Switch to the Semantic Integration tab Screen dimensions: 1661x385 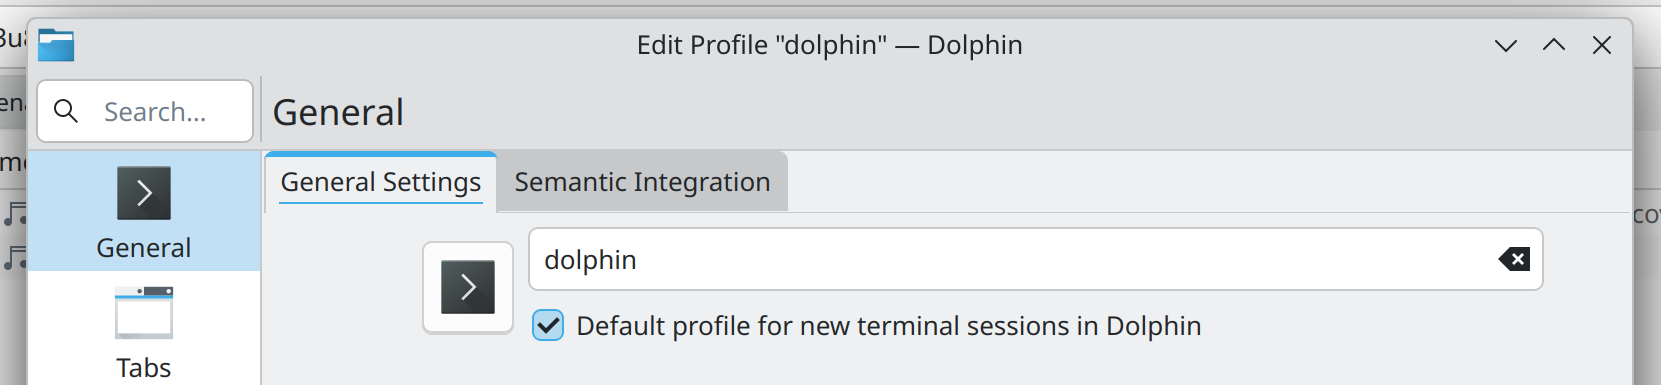[642, 182]
